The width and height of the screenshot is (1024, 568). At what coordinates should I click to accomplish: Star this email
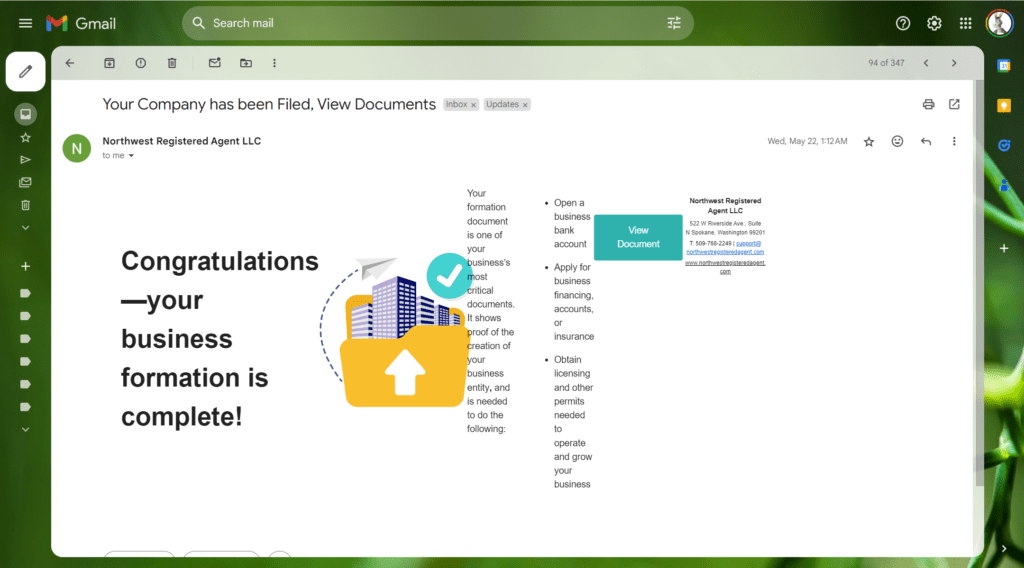click(x=869, y=142)
